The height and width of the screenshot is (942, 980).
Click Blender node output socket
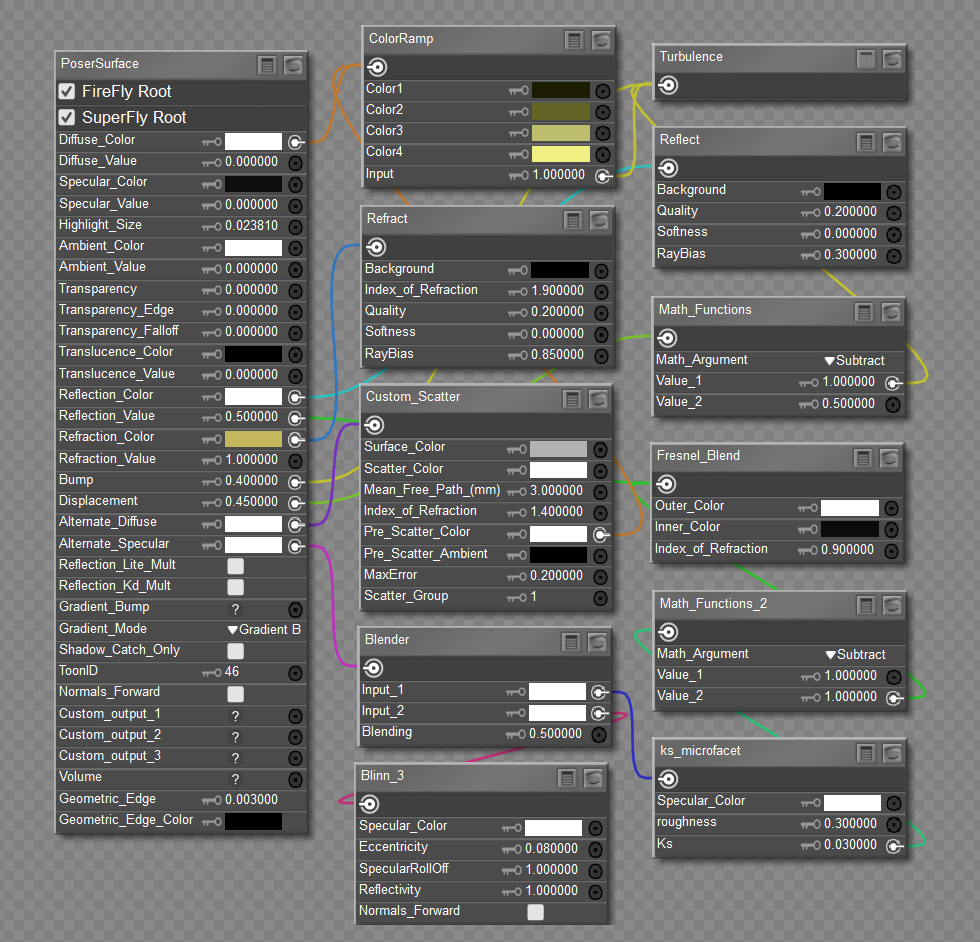(373, 668)
